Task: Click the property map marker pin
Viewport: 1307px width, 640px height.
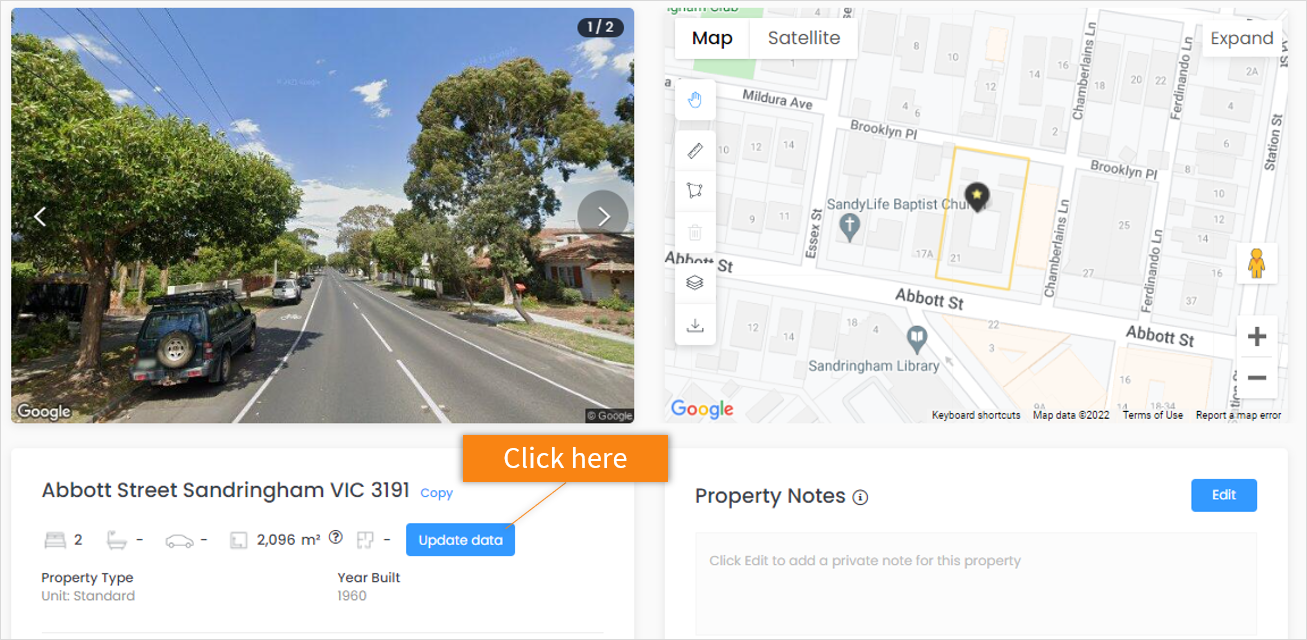Action: pos(976,196)
